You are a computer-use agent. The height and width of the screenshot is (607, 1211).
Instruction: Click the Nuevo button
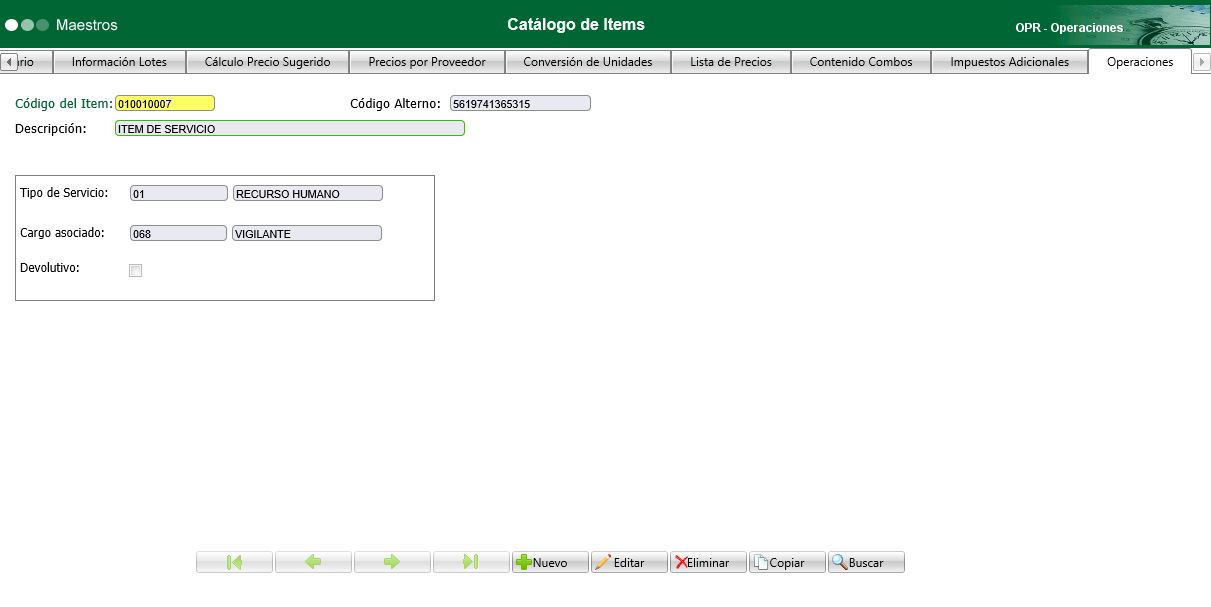550,562
